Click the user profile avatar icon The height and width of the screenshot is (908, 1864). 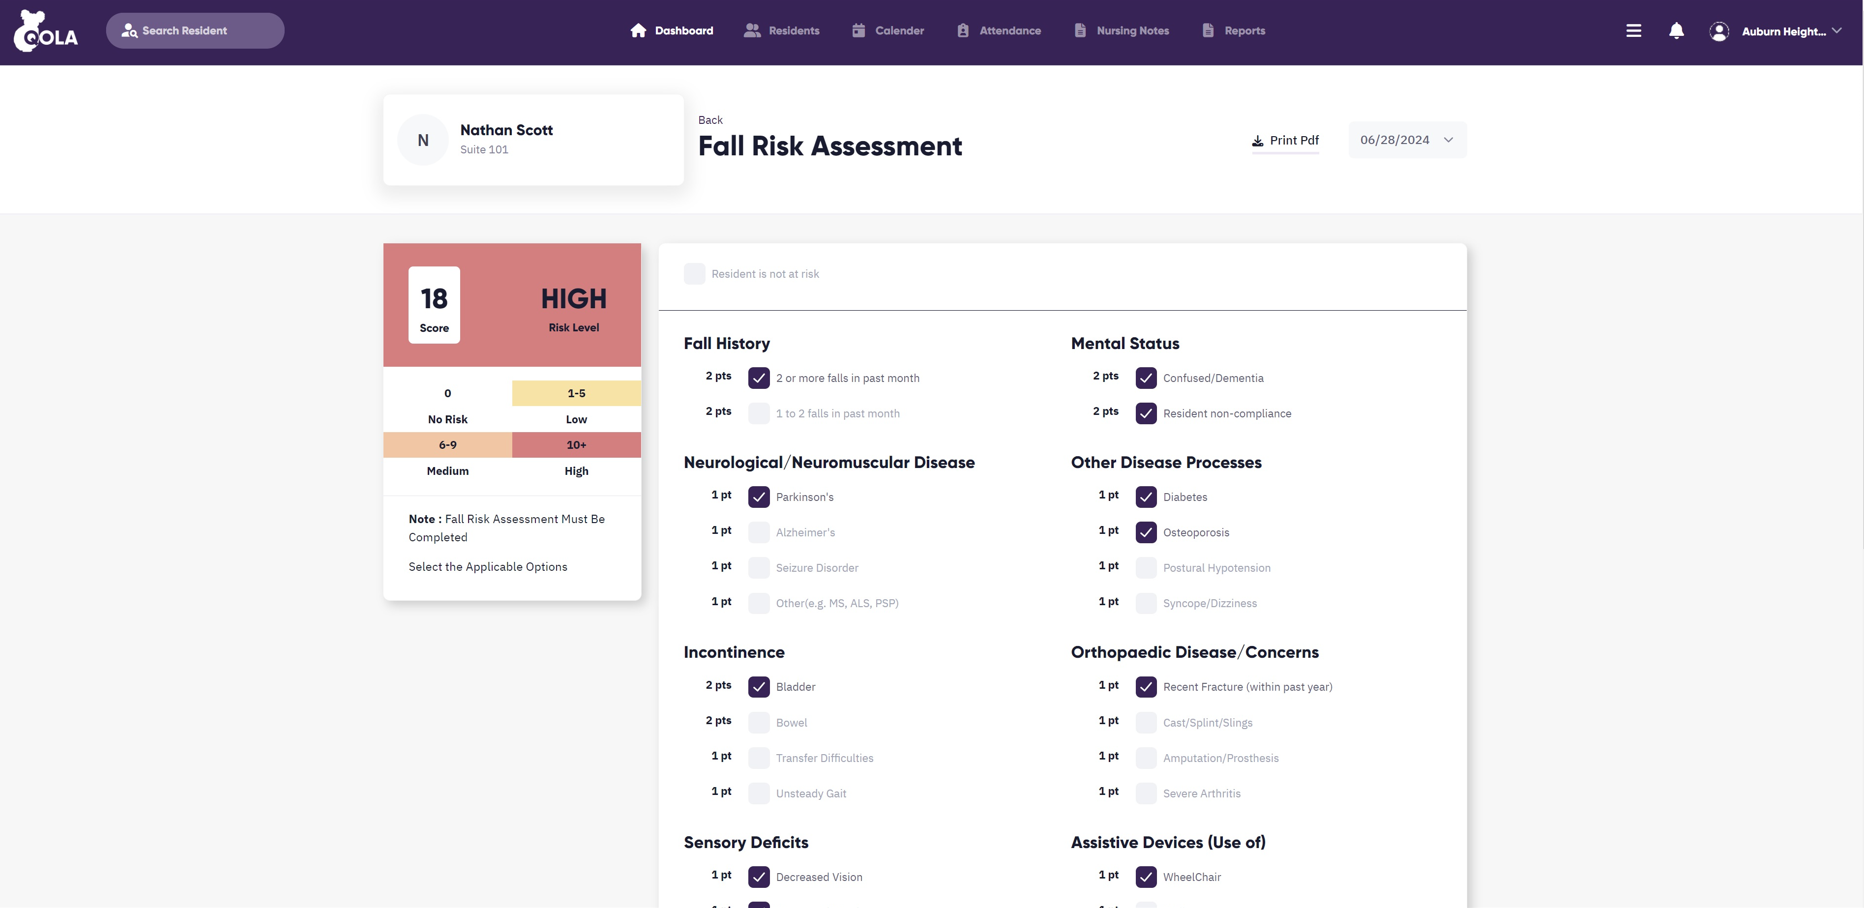pos(1719,32)
